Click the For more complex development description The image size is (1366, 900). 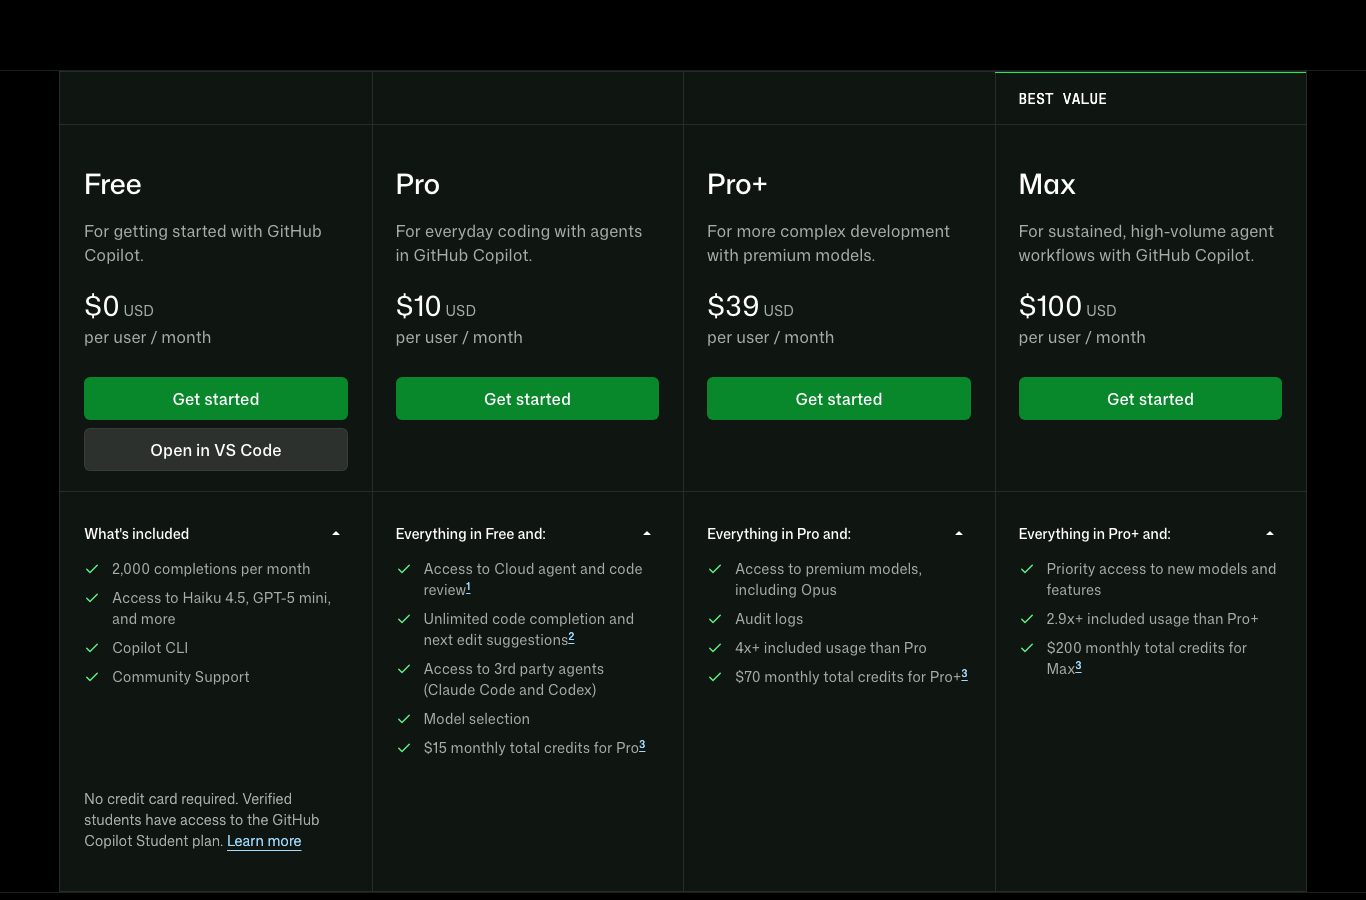[x=828, y=243]
